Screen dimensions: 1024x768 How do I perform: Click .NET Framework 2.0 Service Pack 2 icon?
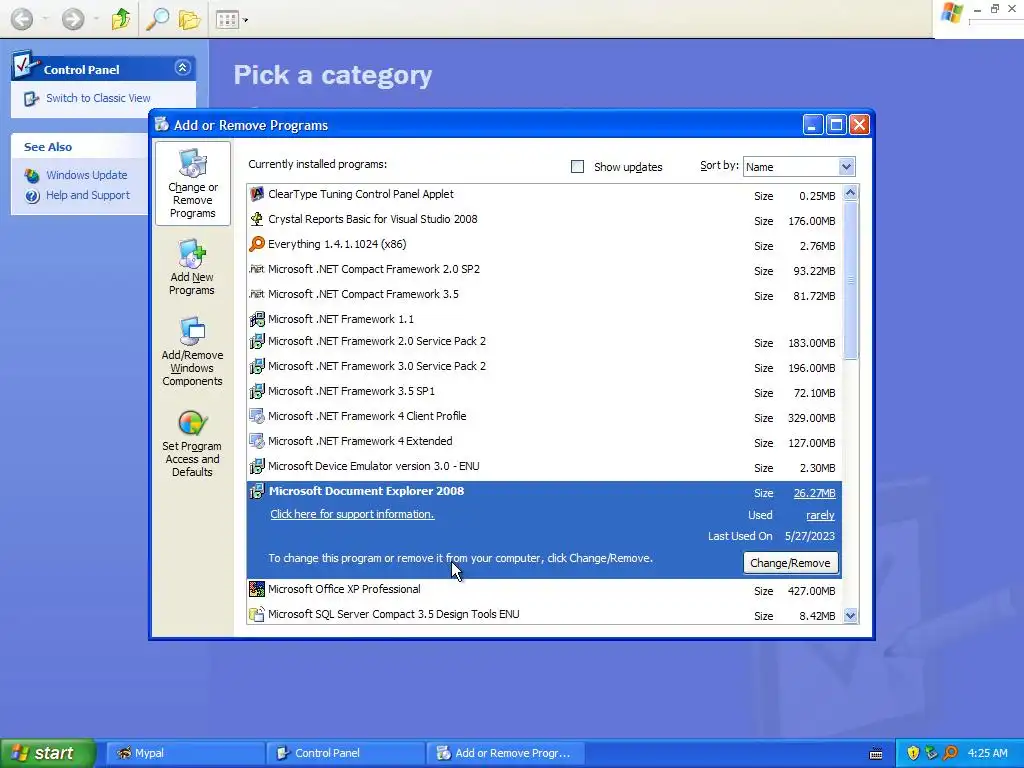click(x=257, y=341)
